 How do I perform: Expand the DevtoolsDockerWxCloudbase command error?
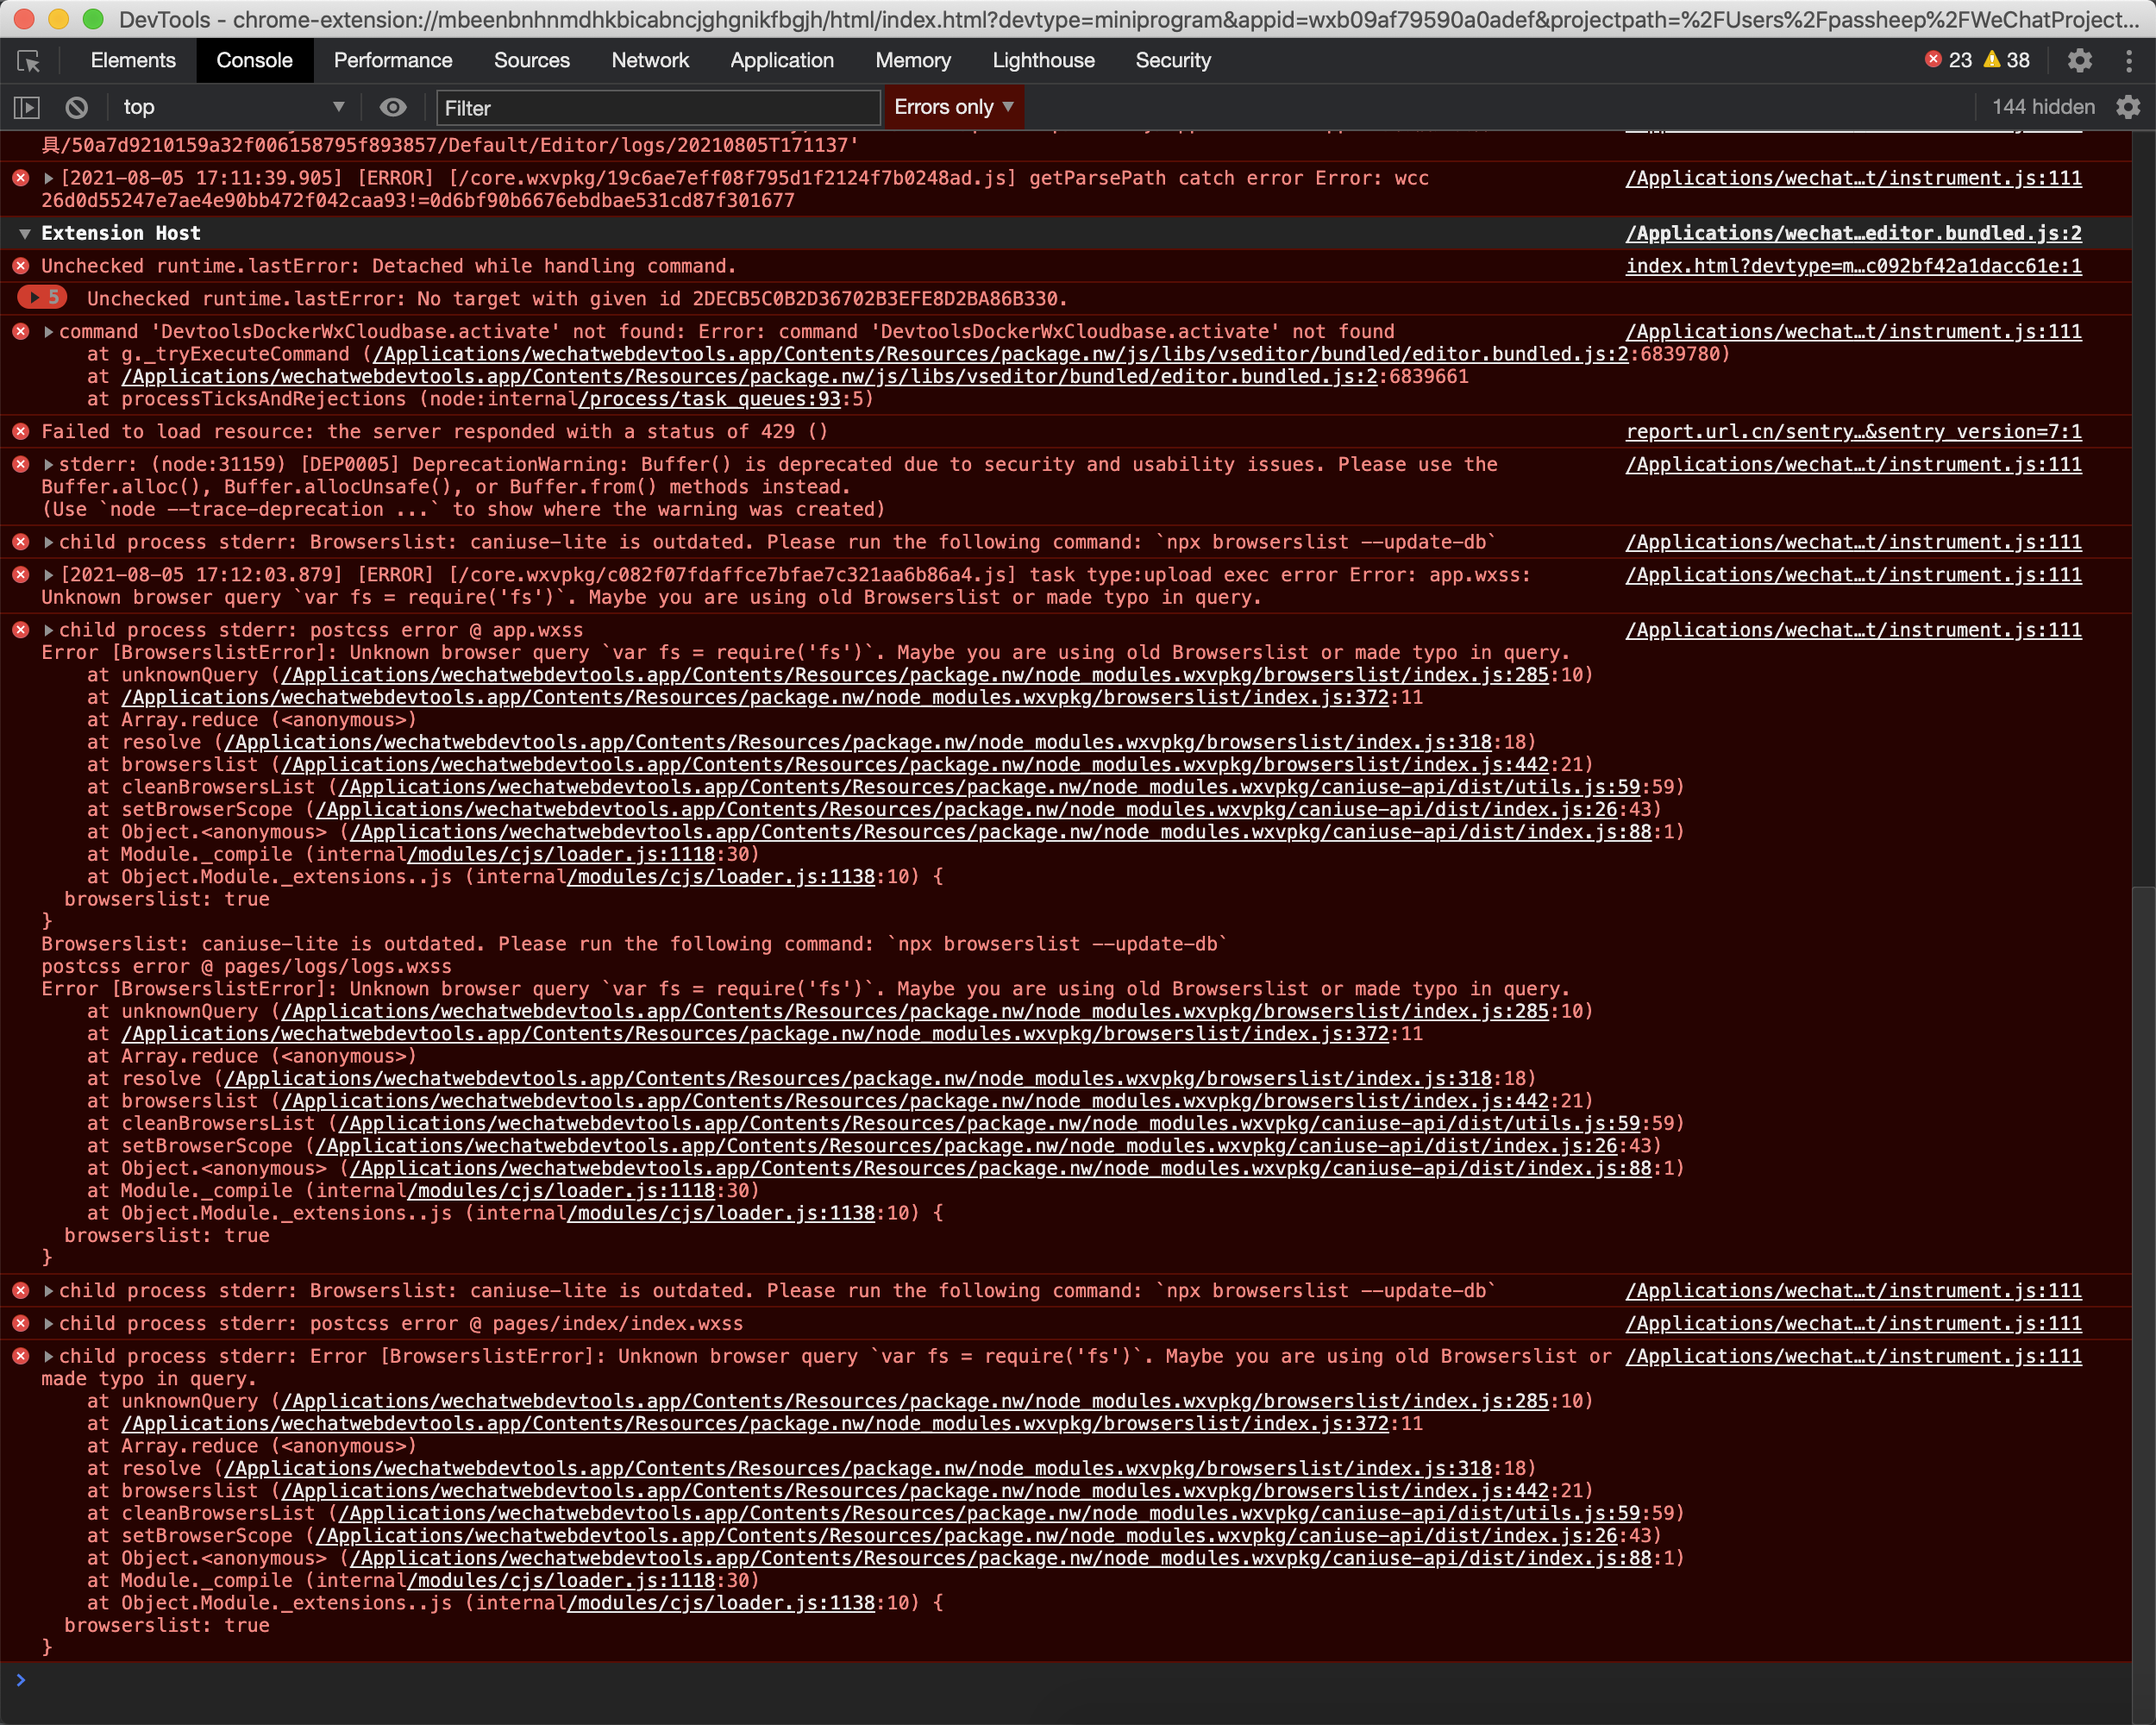click(x=48, y=332)
